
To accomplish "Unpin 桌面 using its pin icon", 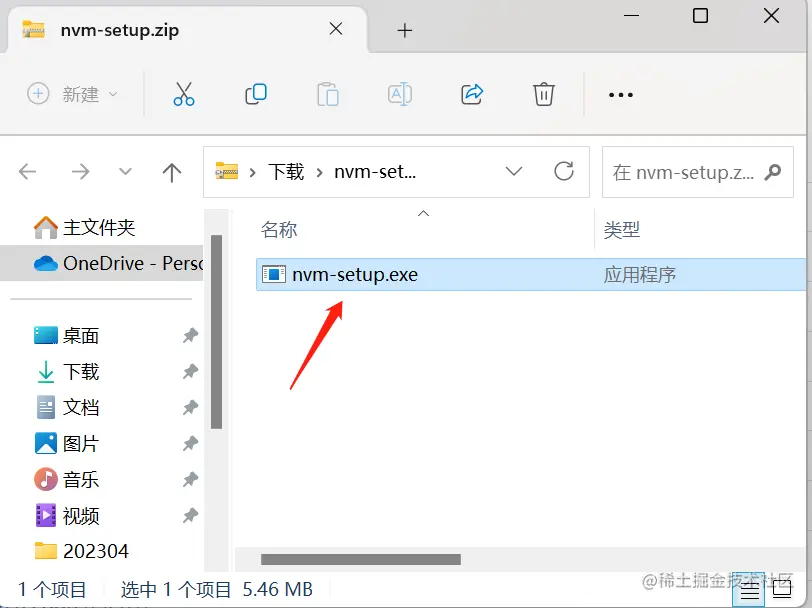I will click(x=190, y=336).
